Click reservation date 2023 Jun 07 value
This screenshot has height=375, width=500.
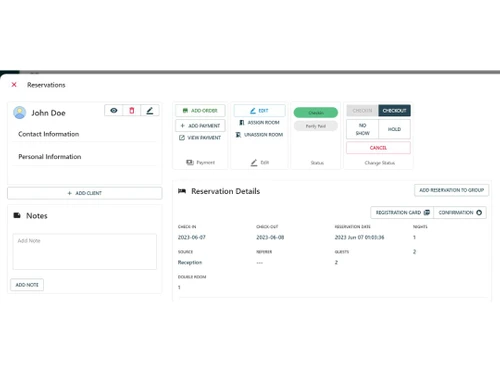click(x=359, y=237)
